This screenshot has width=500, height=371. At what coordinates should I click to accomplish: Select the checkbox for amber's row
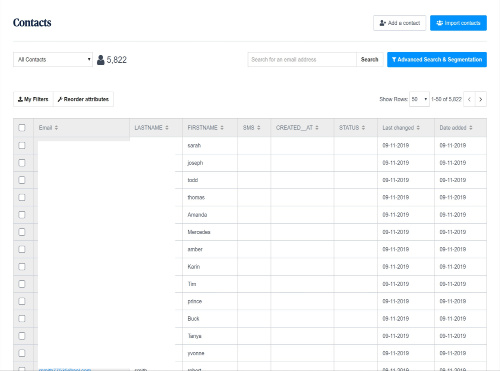click(x=22, y=249)
